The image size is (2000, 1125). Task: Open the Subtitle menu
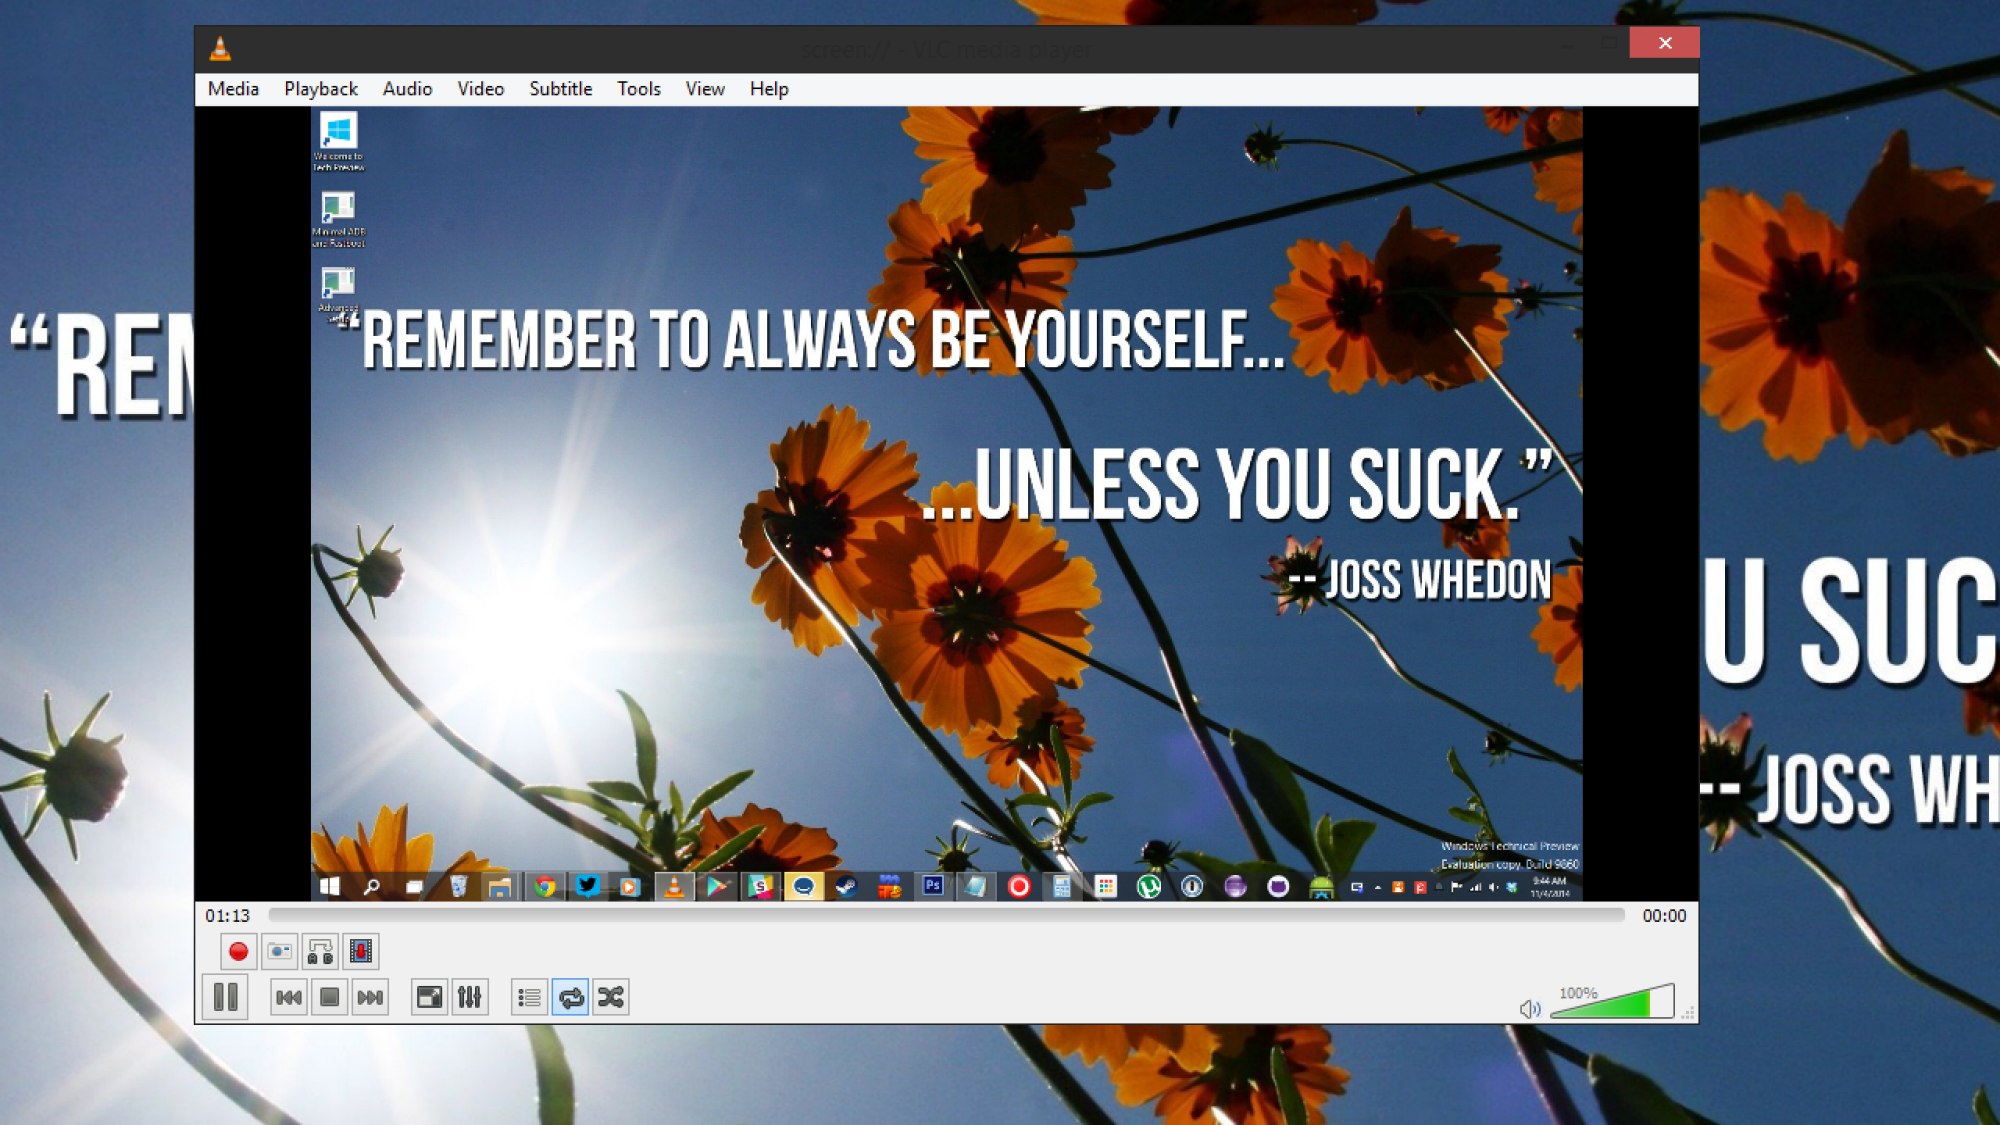click(x=560, y=89)
